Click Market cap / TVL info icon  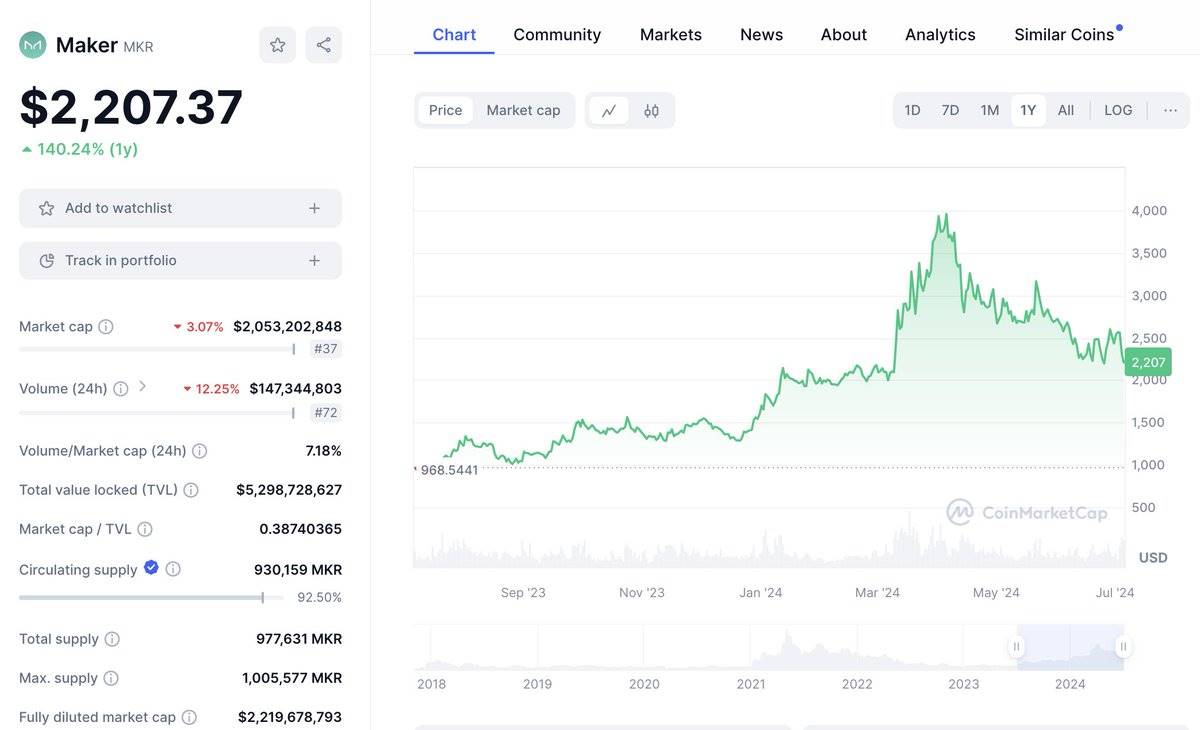145,529
